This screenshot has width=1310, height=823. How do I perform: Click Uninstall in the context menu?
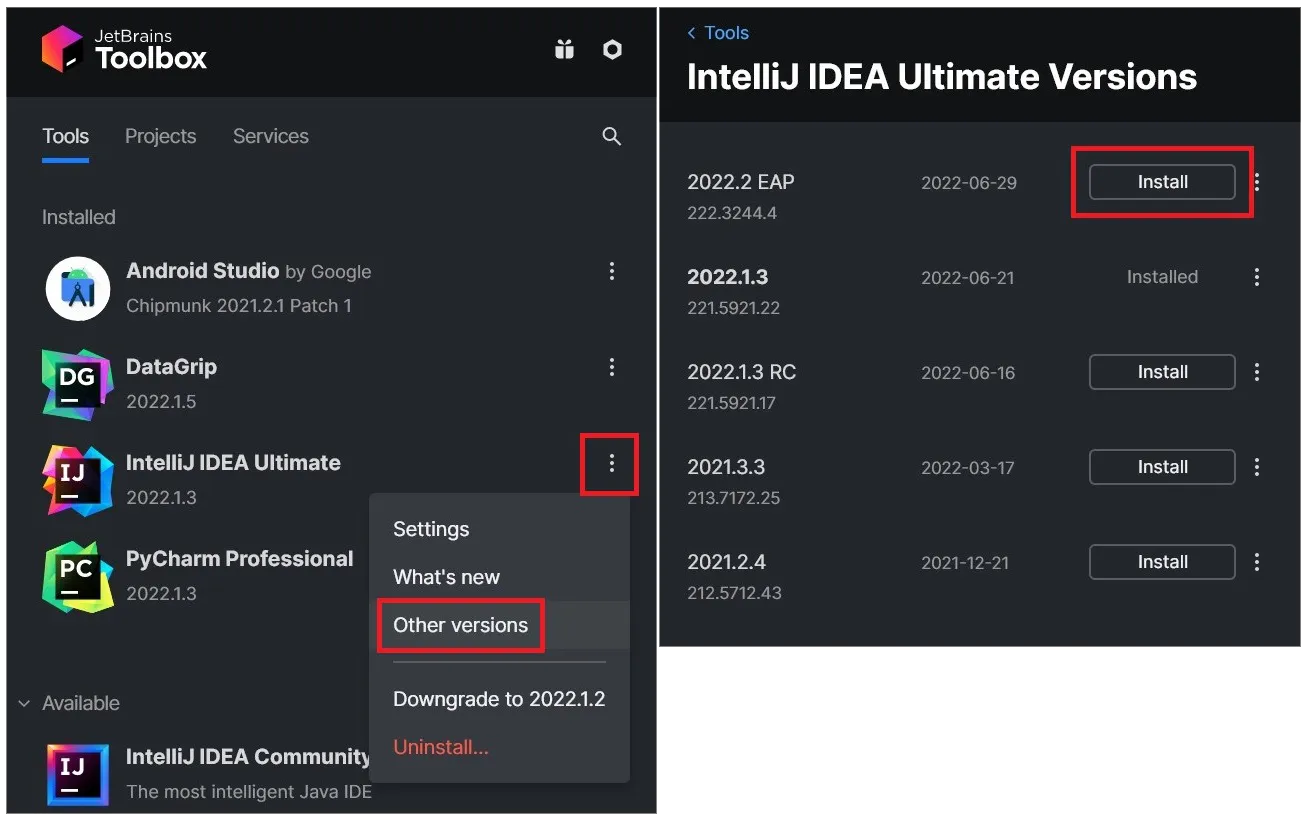coord(441,747)
